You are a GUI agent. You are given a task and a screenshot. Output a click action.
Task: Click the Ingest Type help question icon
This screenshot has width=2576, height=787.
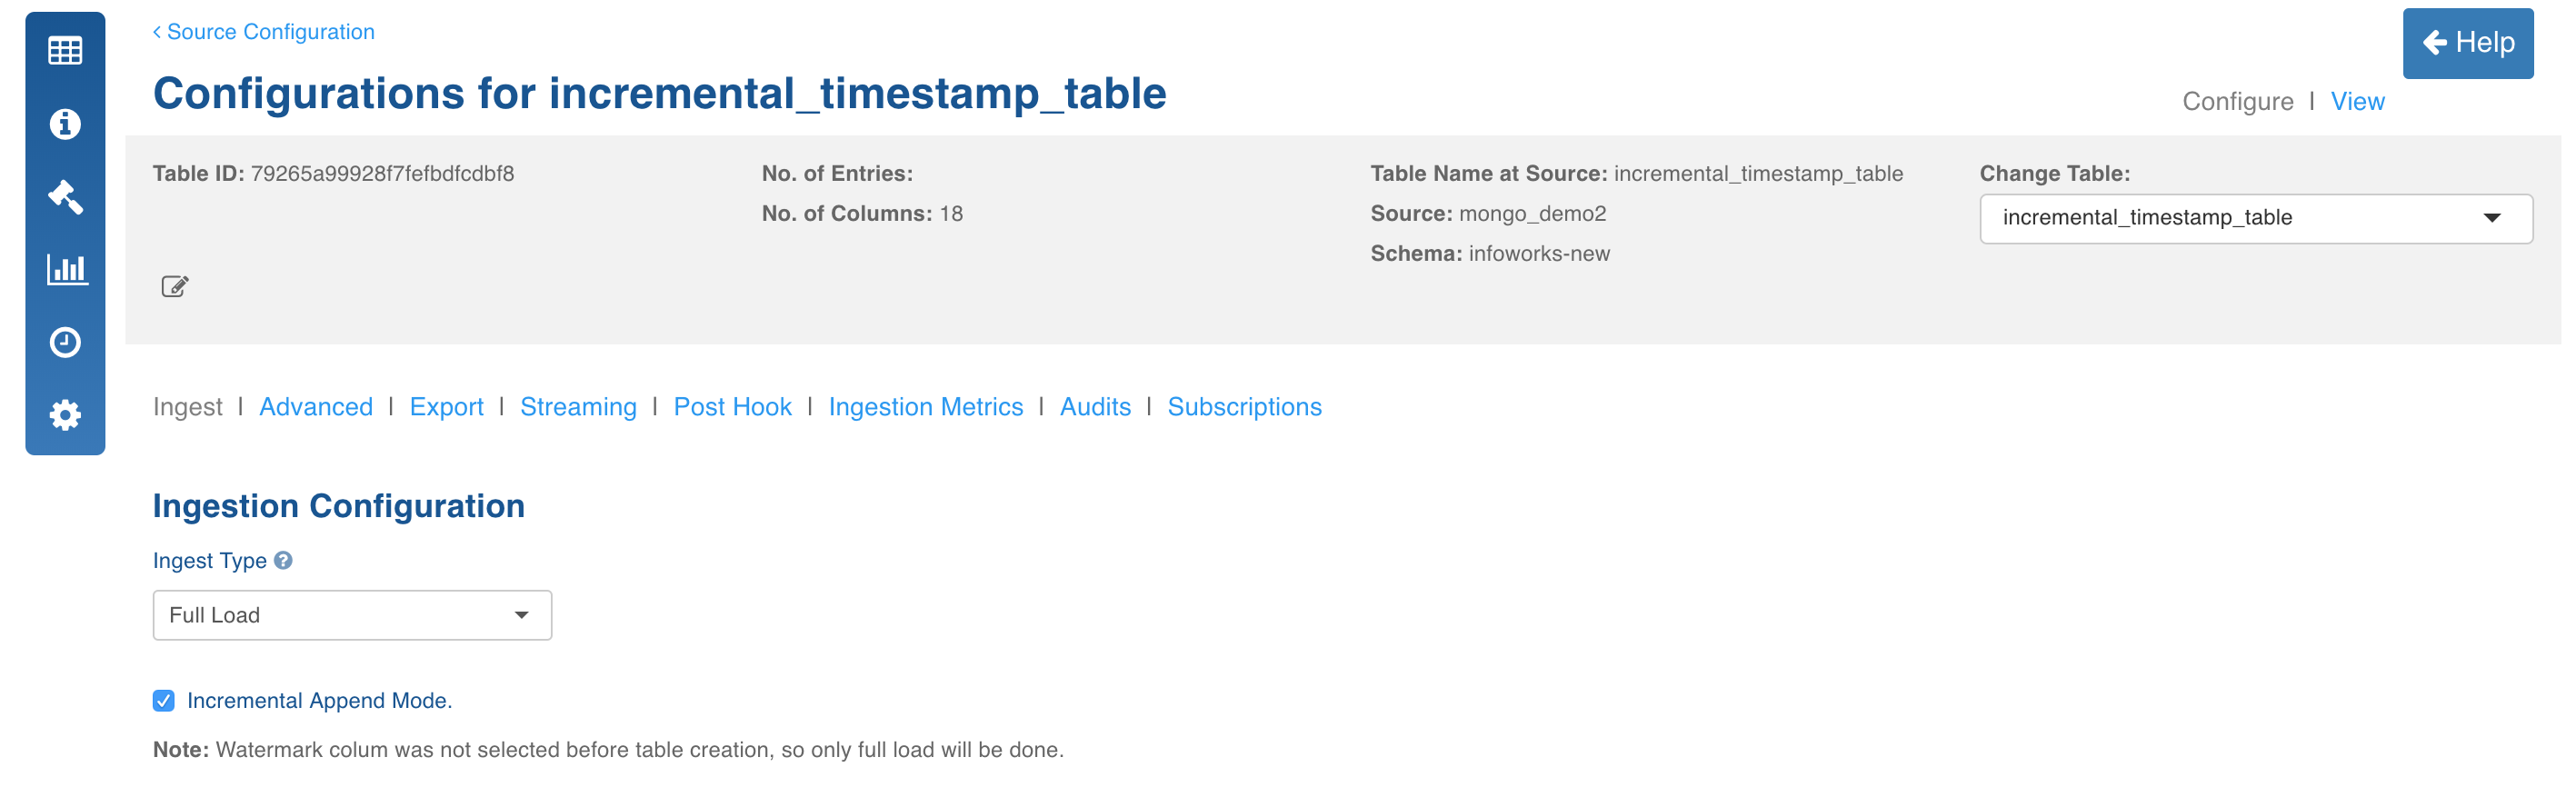(x=283, y=560)
